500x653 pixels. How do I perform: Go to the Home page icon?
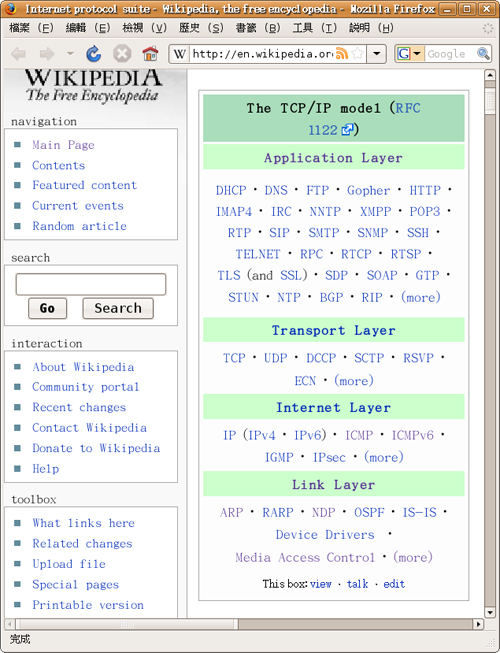(x=150, y=54)
